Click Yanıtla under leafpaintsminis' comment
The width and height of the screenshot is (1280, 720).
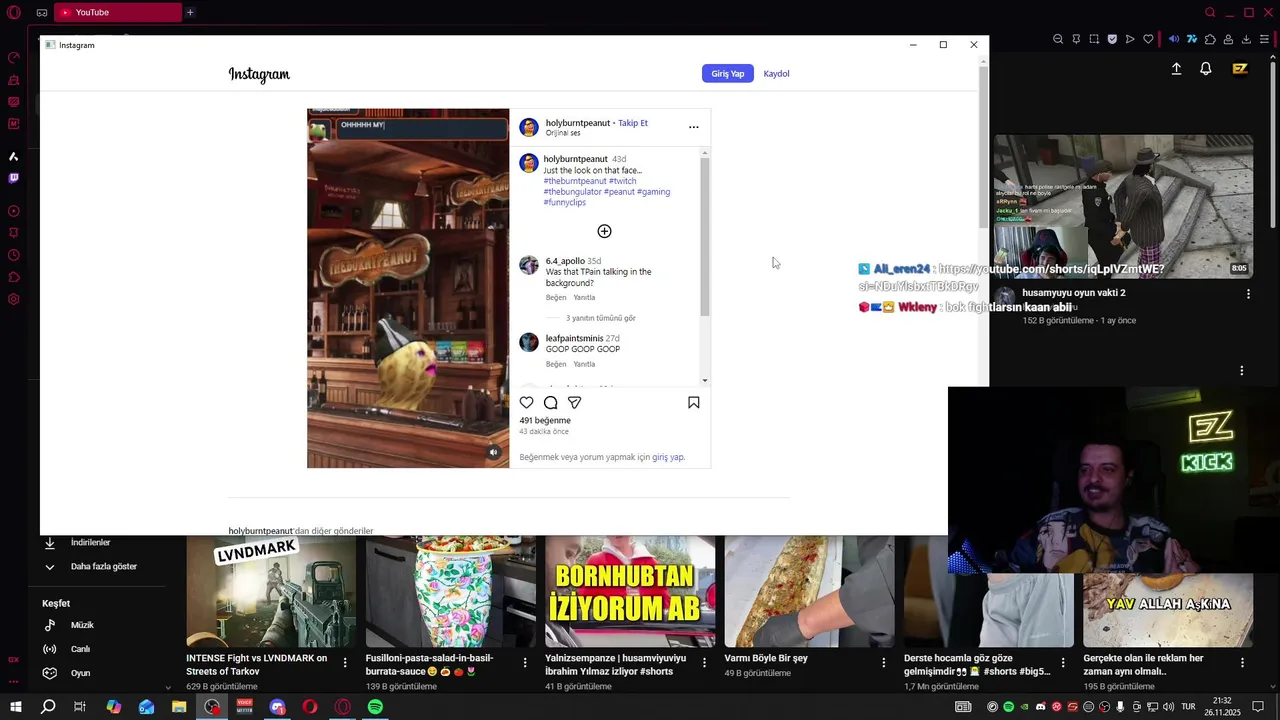[x=584, y=364]
